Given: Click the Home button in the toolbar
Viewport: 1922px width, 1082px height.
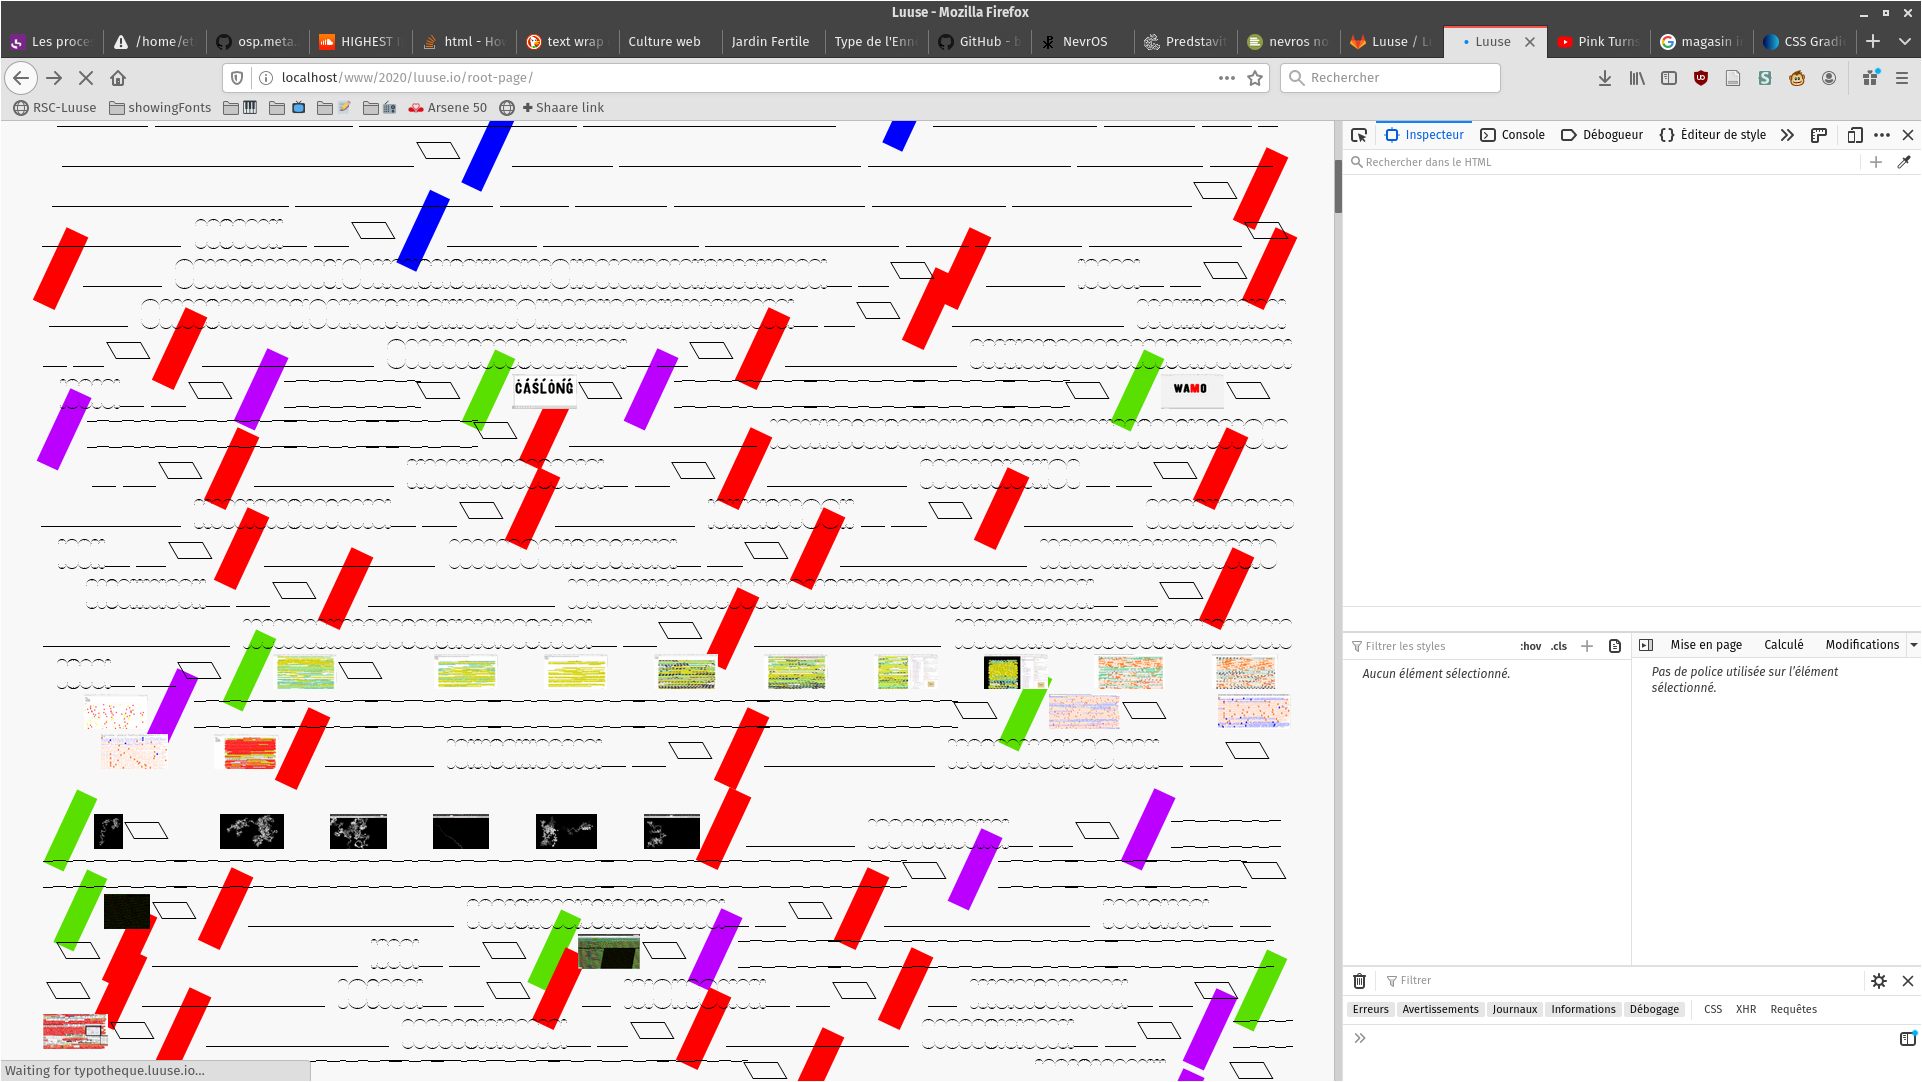Looking at the screenshot, I should [118, 78].
